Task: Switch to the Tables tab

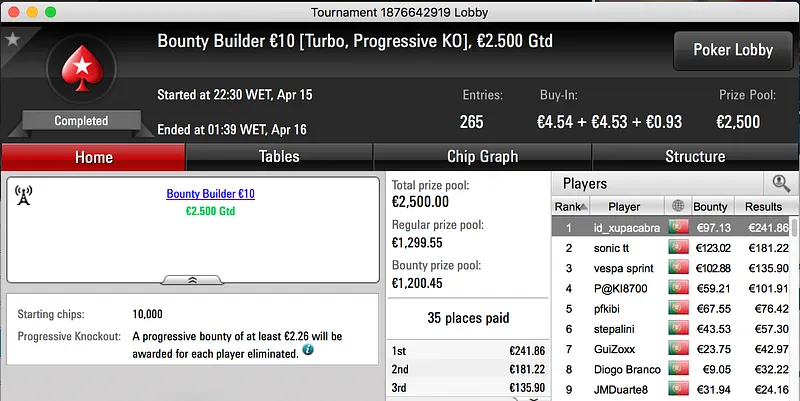Action: pos(279,157)
